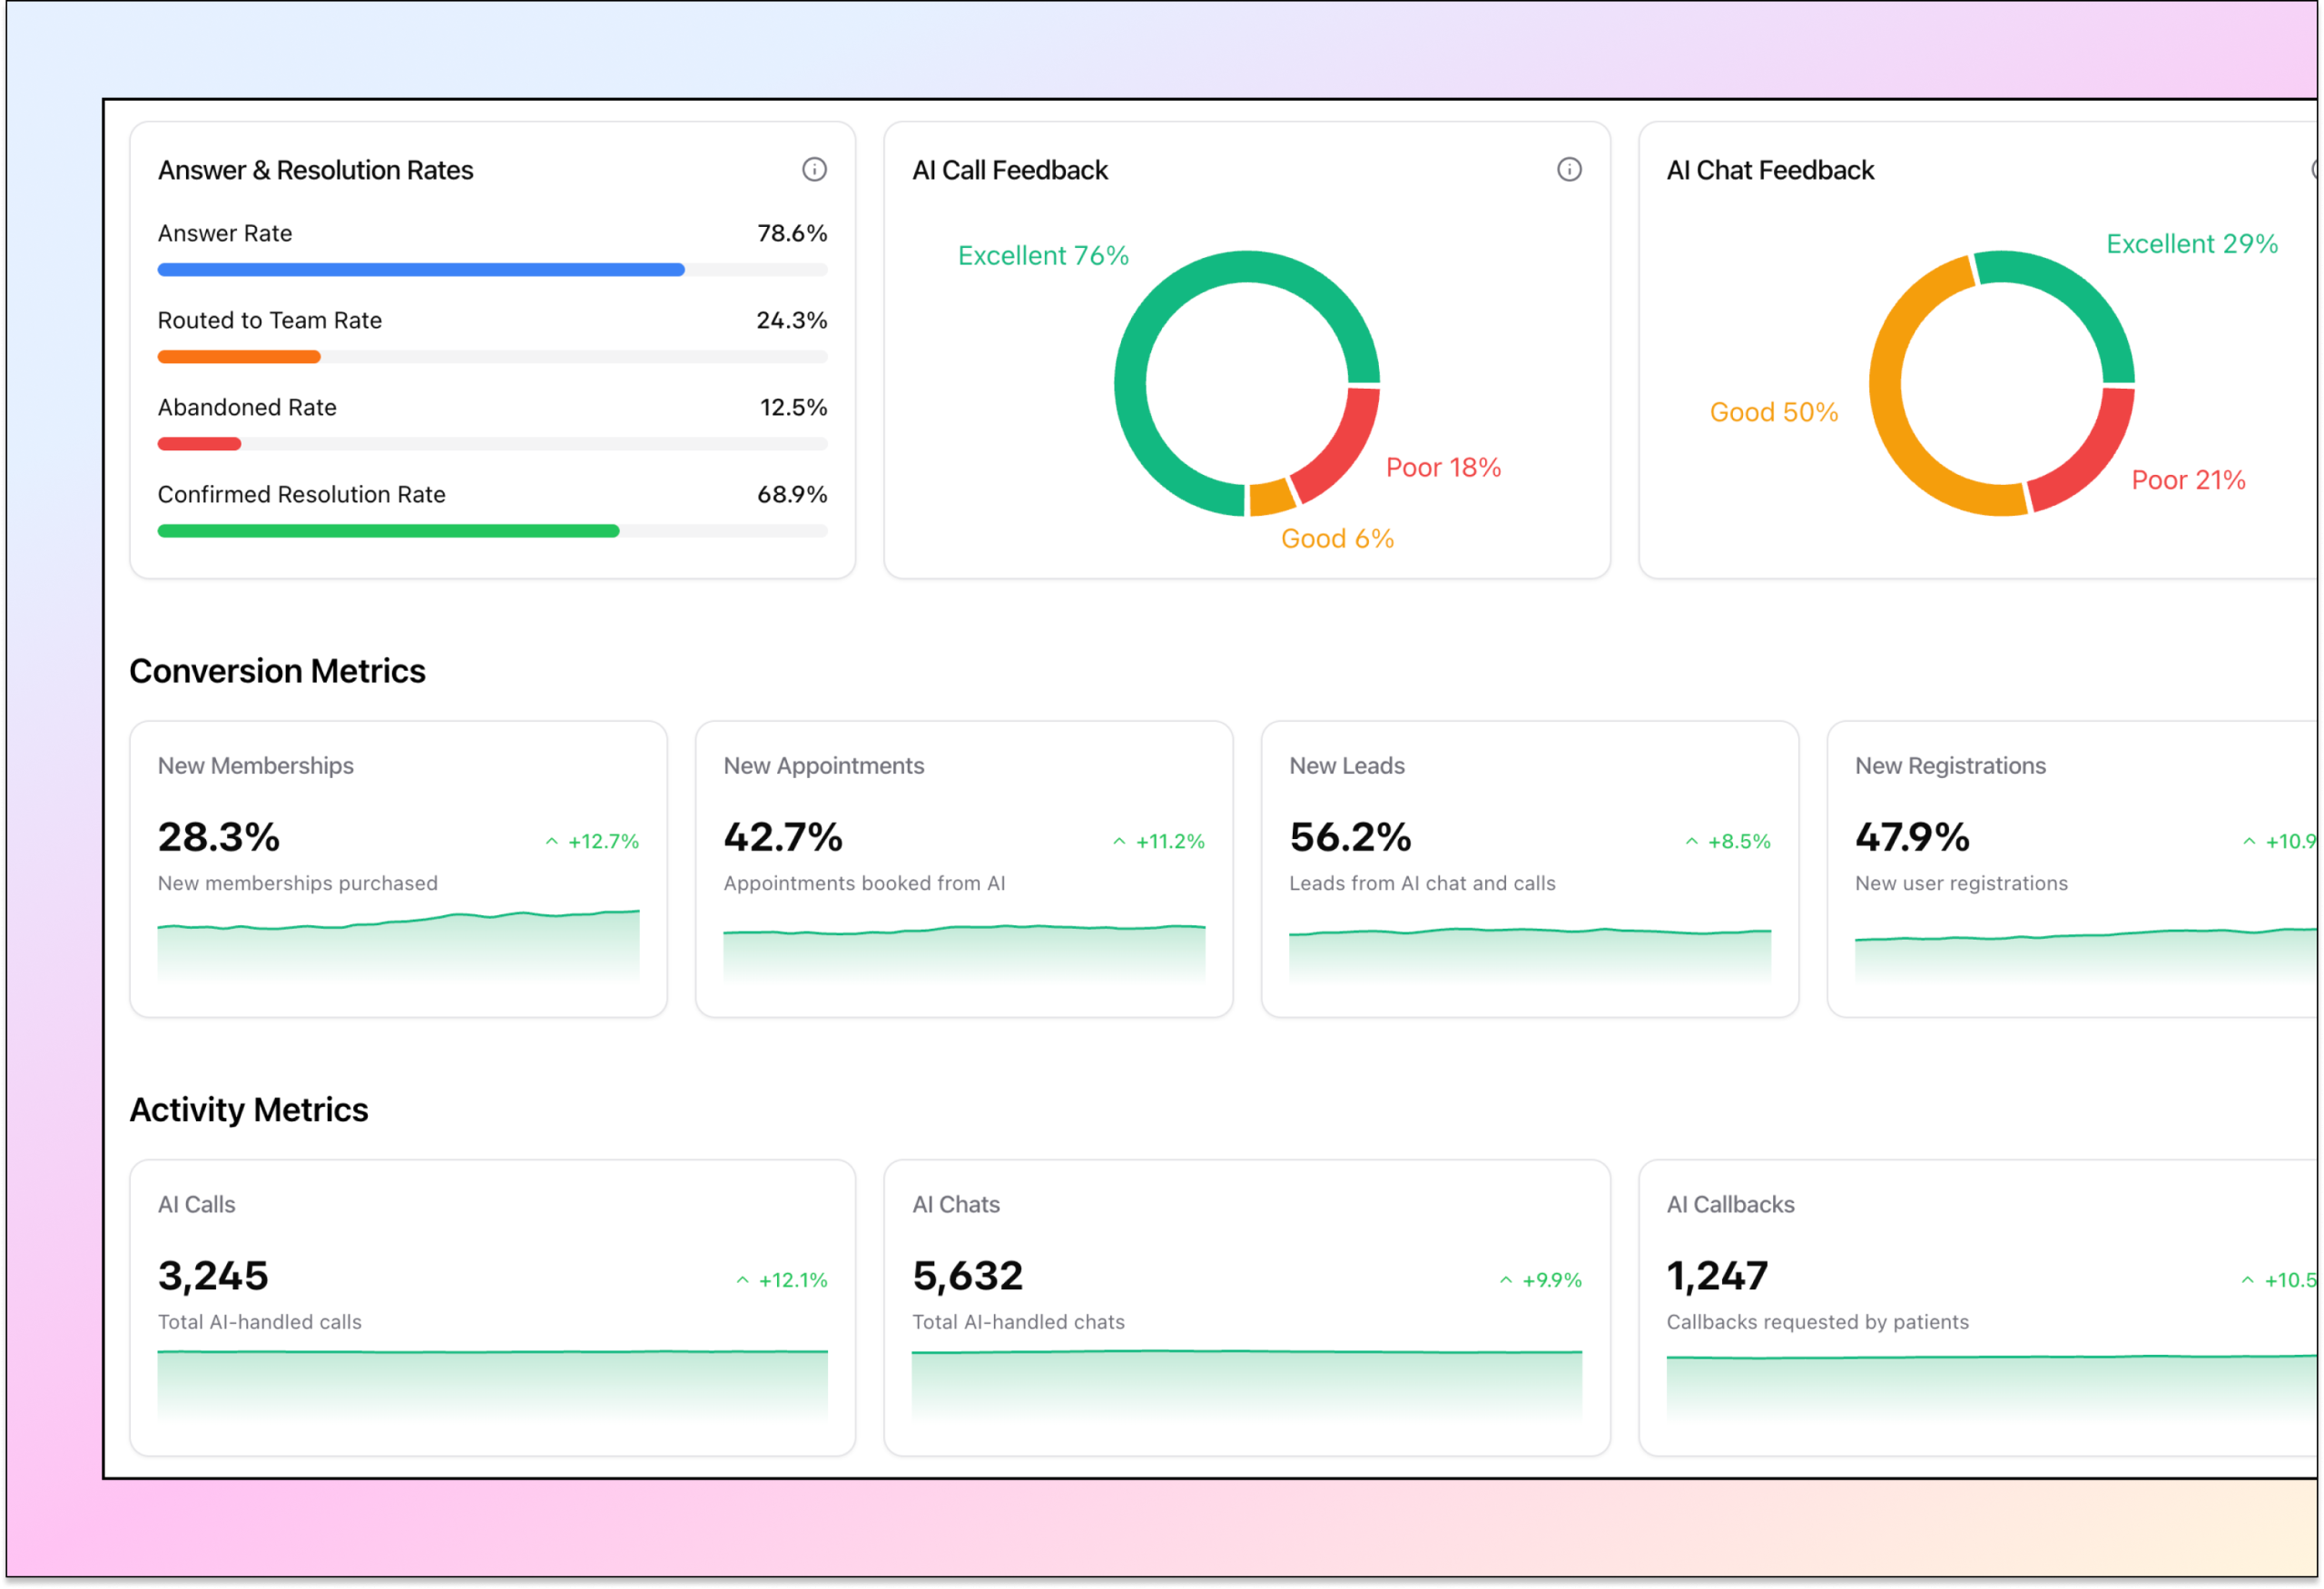Image resolution: width=2324 pixels, height=1589 pixels.
Task: Click the up arrow beside +12.7% memberships
Action: tap(551, 842)
